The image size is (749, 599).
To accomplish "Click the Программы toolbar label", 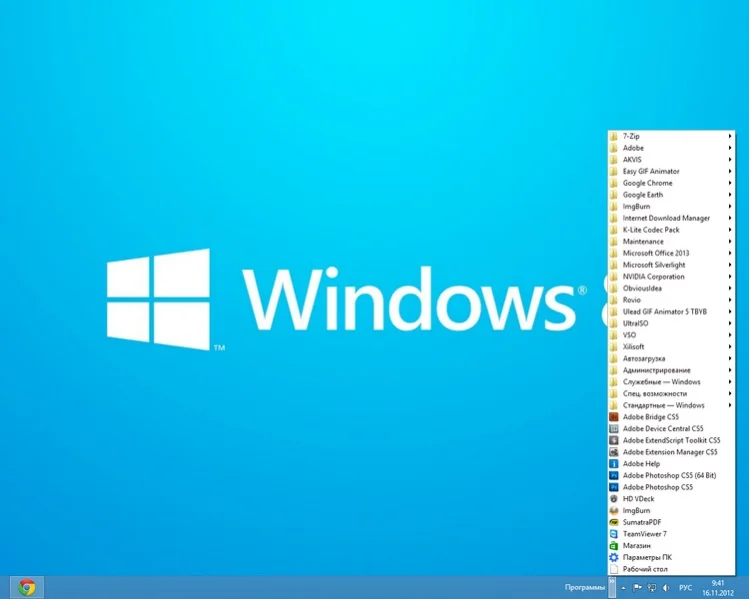I will [x=585, y=588].
